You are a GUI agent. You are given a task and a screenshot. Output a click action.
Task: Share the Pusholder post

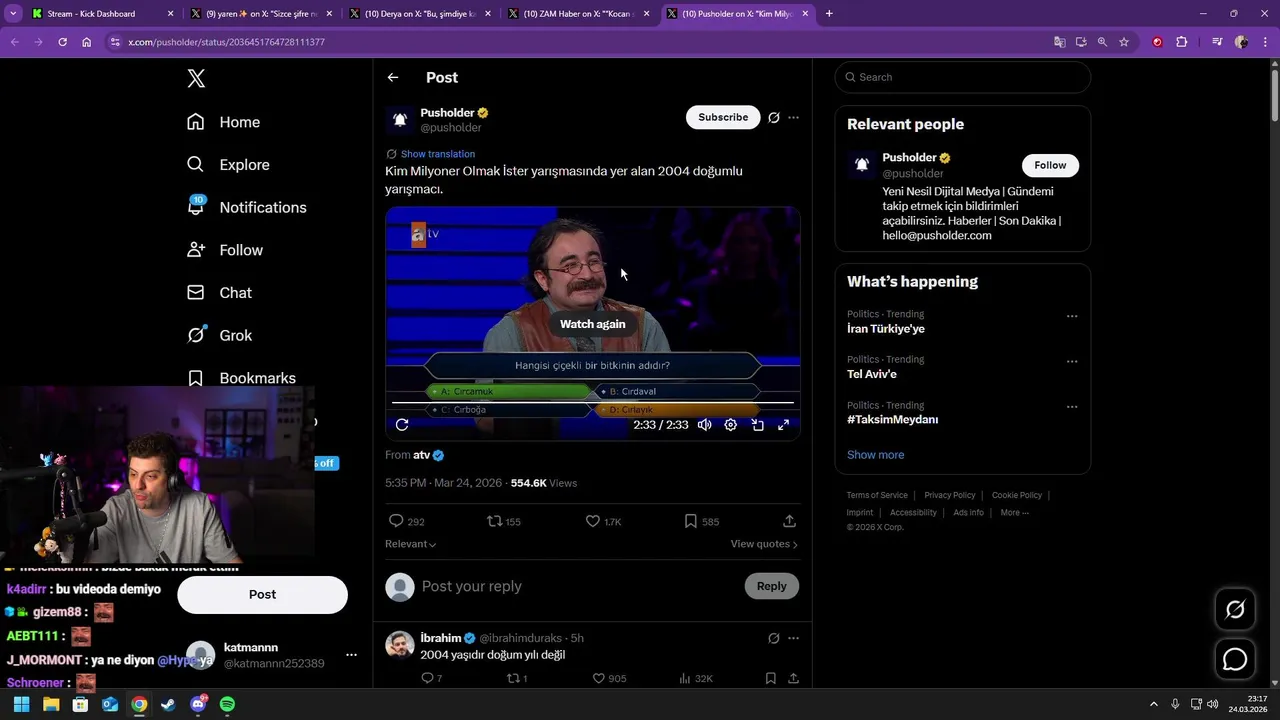pyautogui.click(x=789, y=521)
